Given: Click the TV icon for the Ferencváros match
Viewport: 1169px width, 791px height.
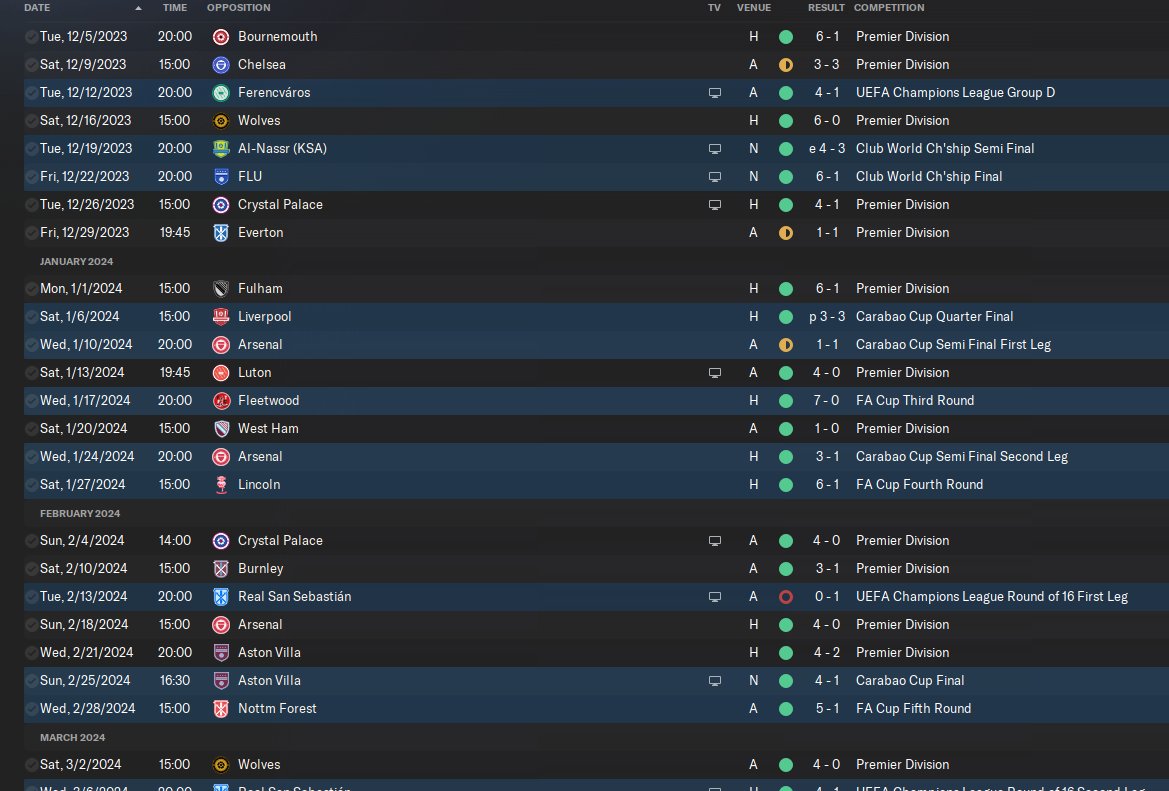Looking at the screenshot, I should pos(714,93).
